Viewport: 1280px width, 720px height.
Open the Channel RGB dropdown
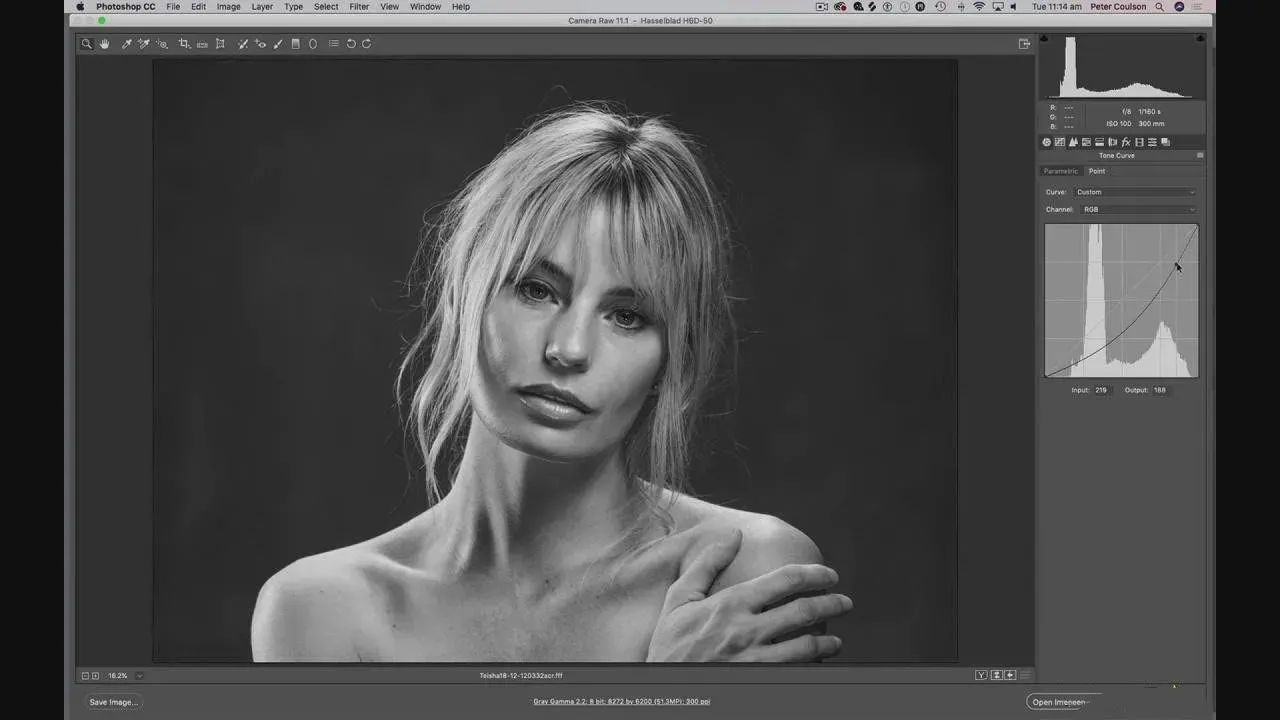coord(1135,210)
